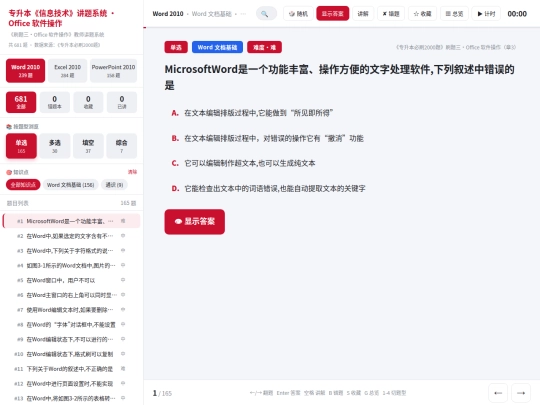540x405 pixels.
Task: Click the big 显示答案 button below options
Action: point(195,221)
